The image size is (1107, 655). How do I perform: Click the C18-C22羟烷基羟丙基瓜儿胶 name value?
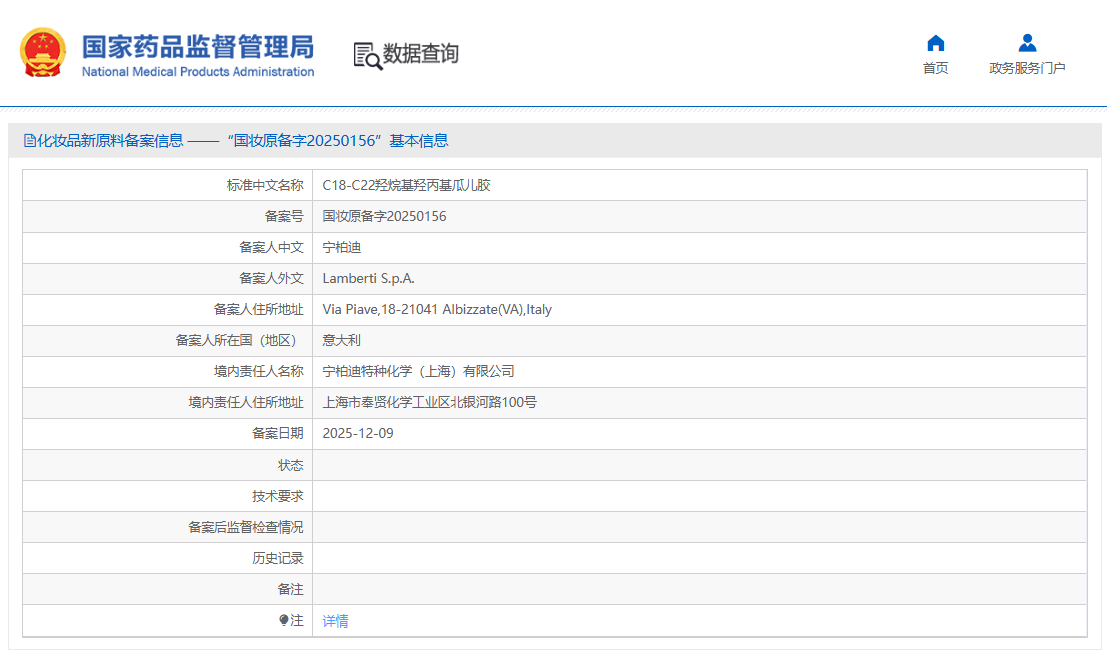[x=406, y=185]
